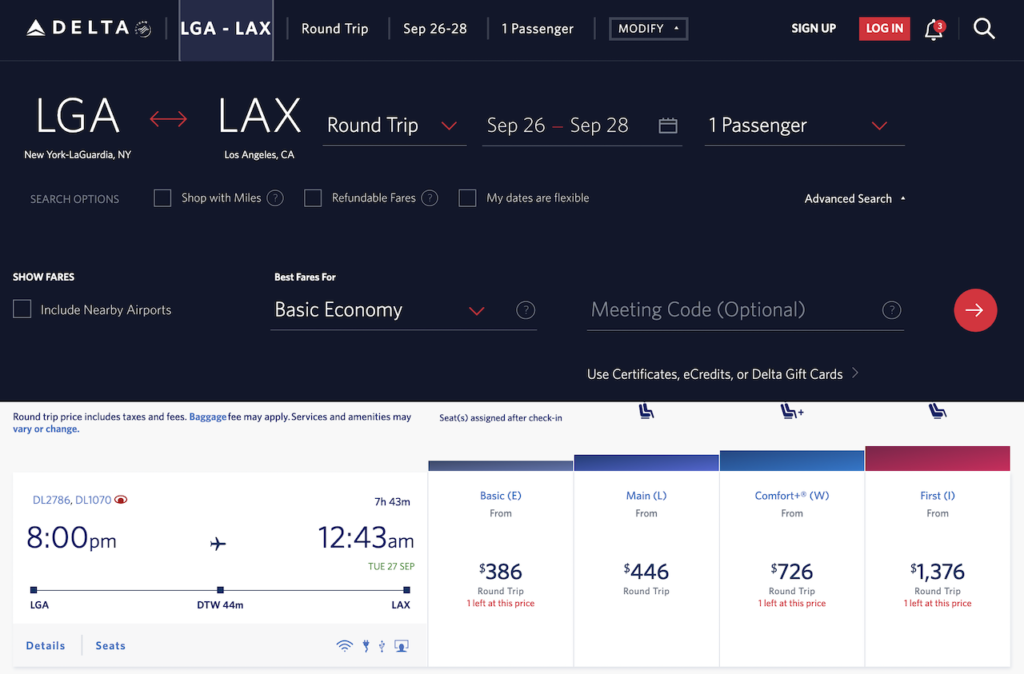Open the flight Details tab
The height and width of the screenshot is (674, 1024).
point(46,646)
